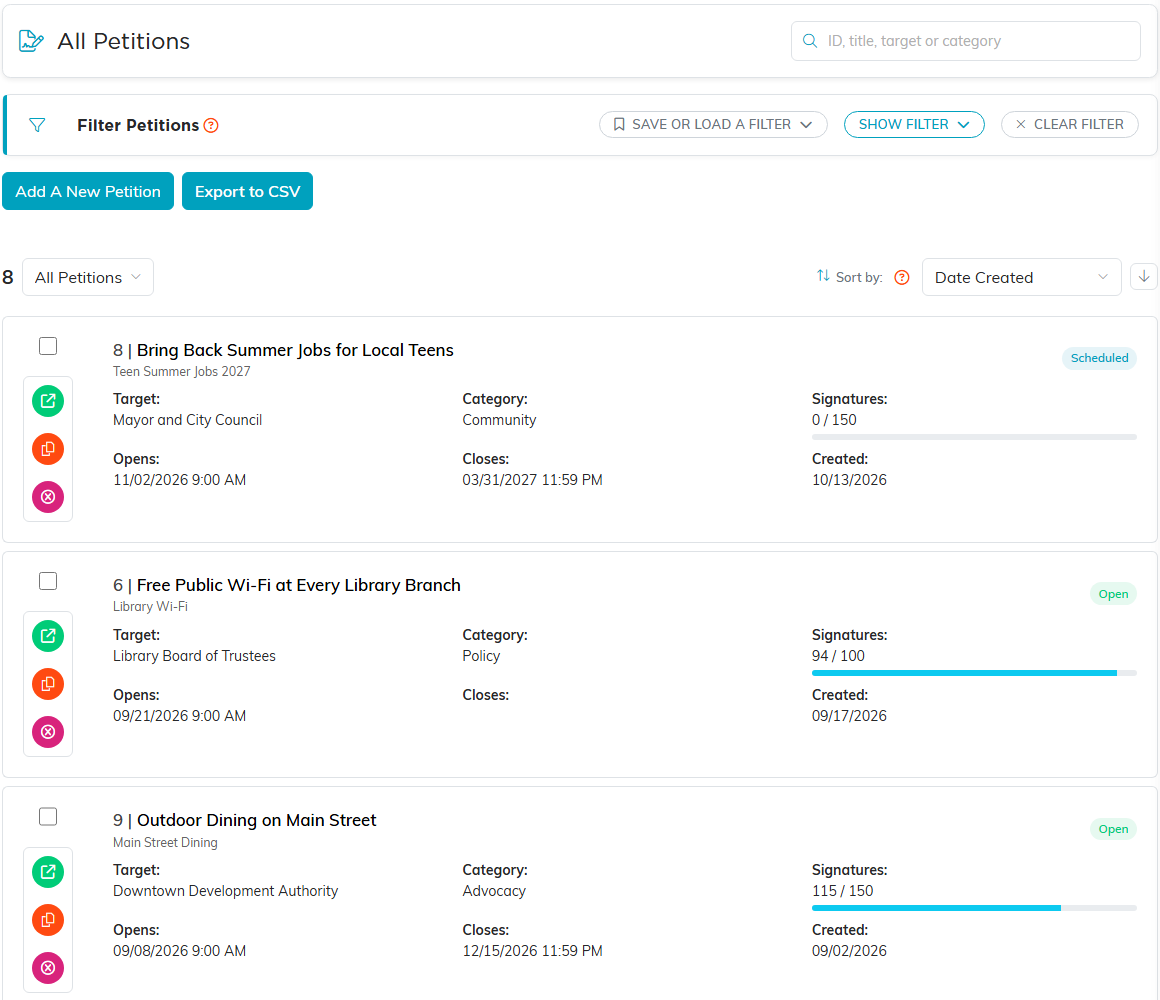
Task: Click category value Policy
Action: (481, 655)
